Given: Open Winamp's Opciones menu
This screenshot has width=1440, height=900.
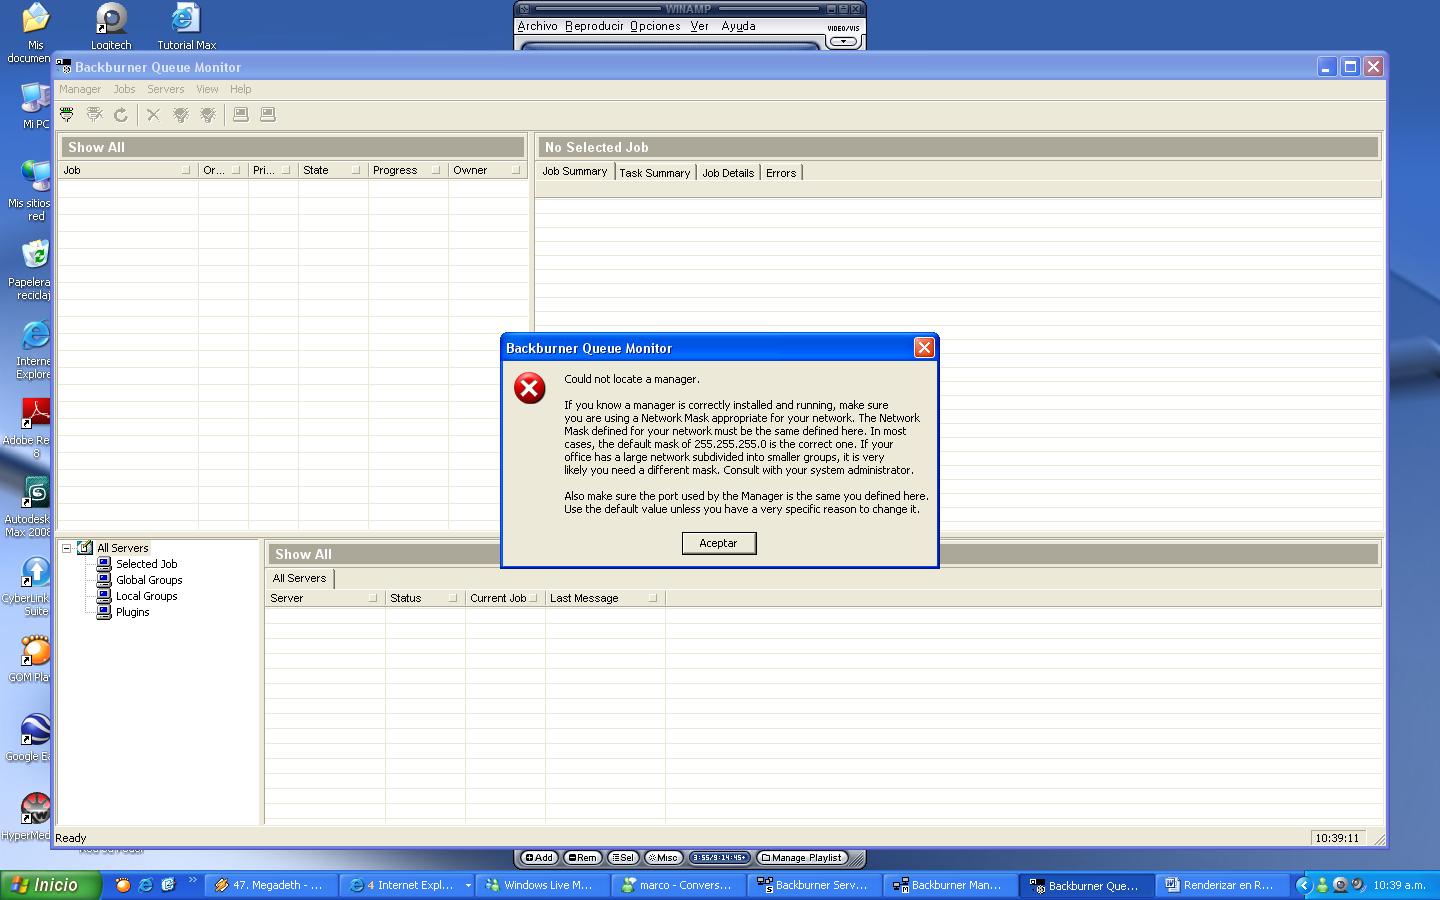Looking at the screenshot, I should tap(655, 26).
